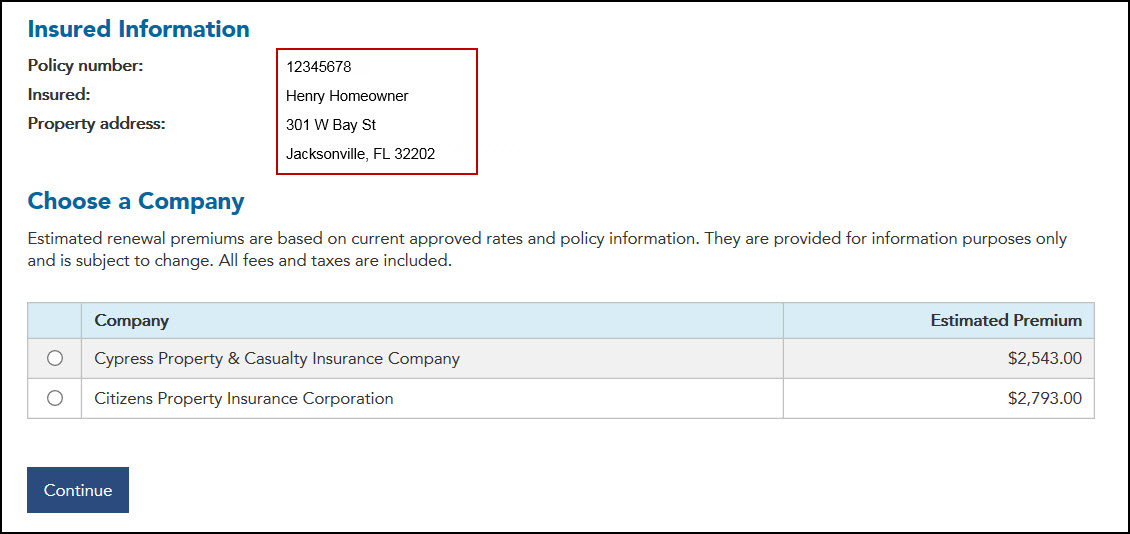This screenshot has width=1130, height=534.
Task: Select the Citizens Property Insurance radio button
Action: coord(55,398)
